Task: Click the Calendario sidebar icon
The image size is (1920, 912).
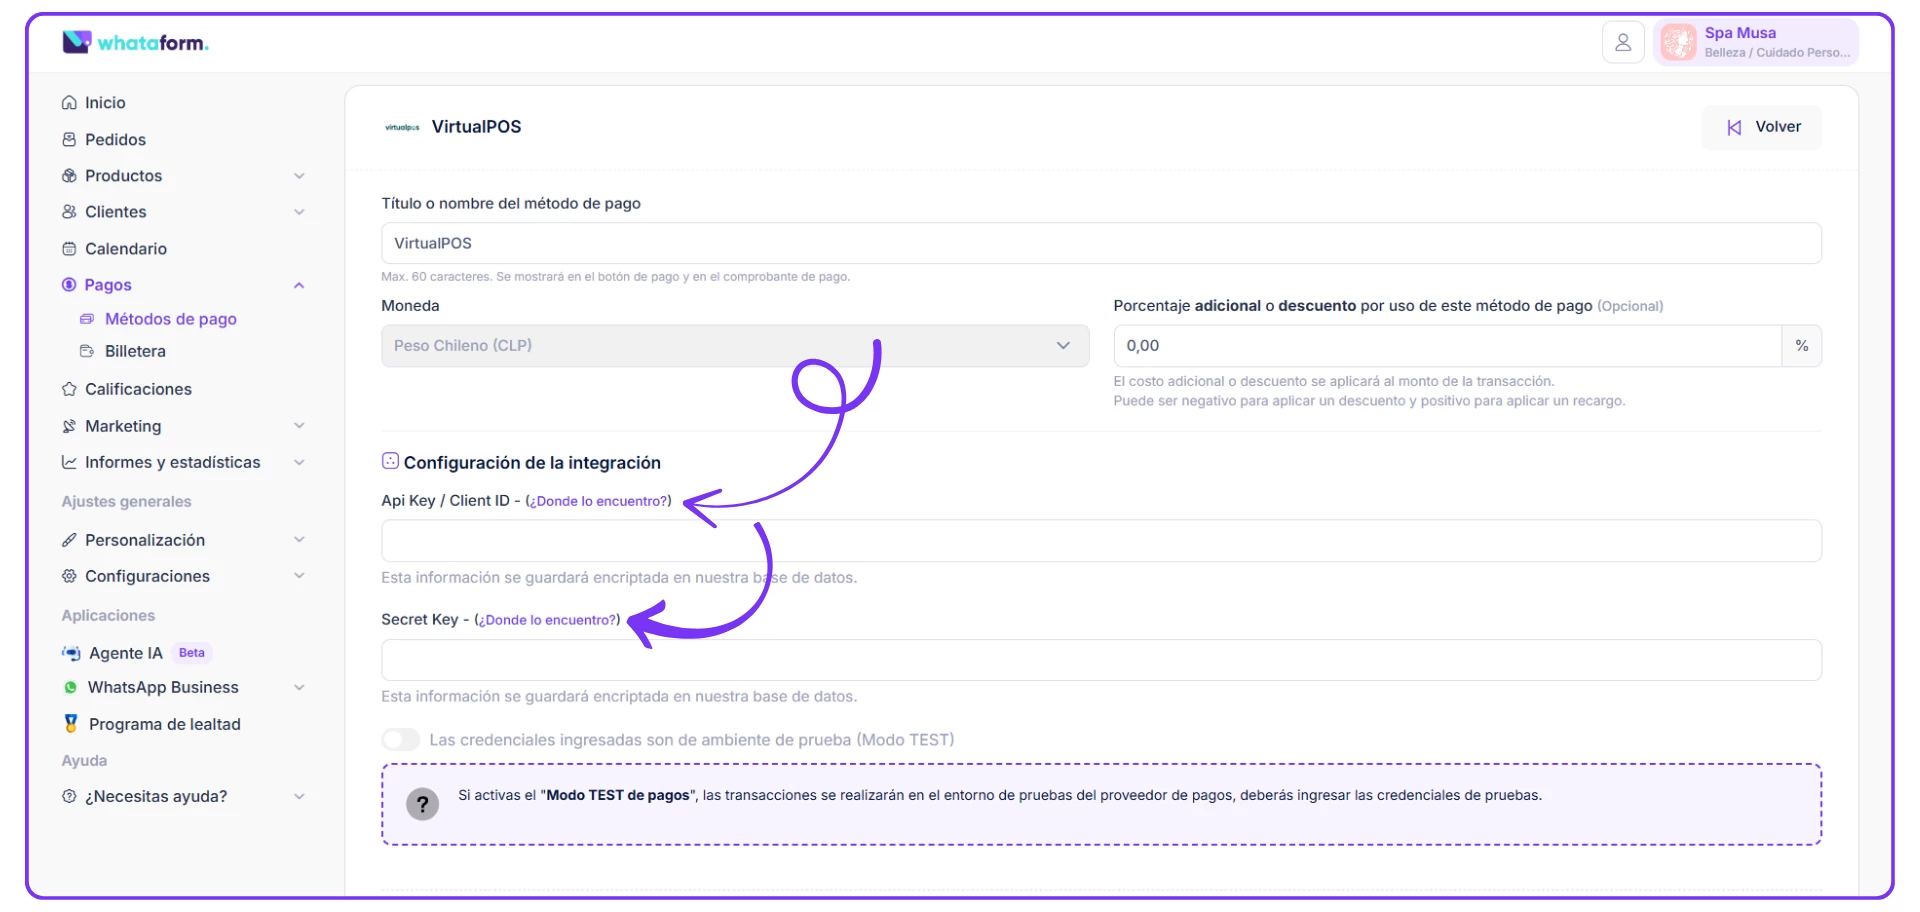Action: [69, 249]
